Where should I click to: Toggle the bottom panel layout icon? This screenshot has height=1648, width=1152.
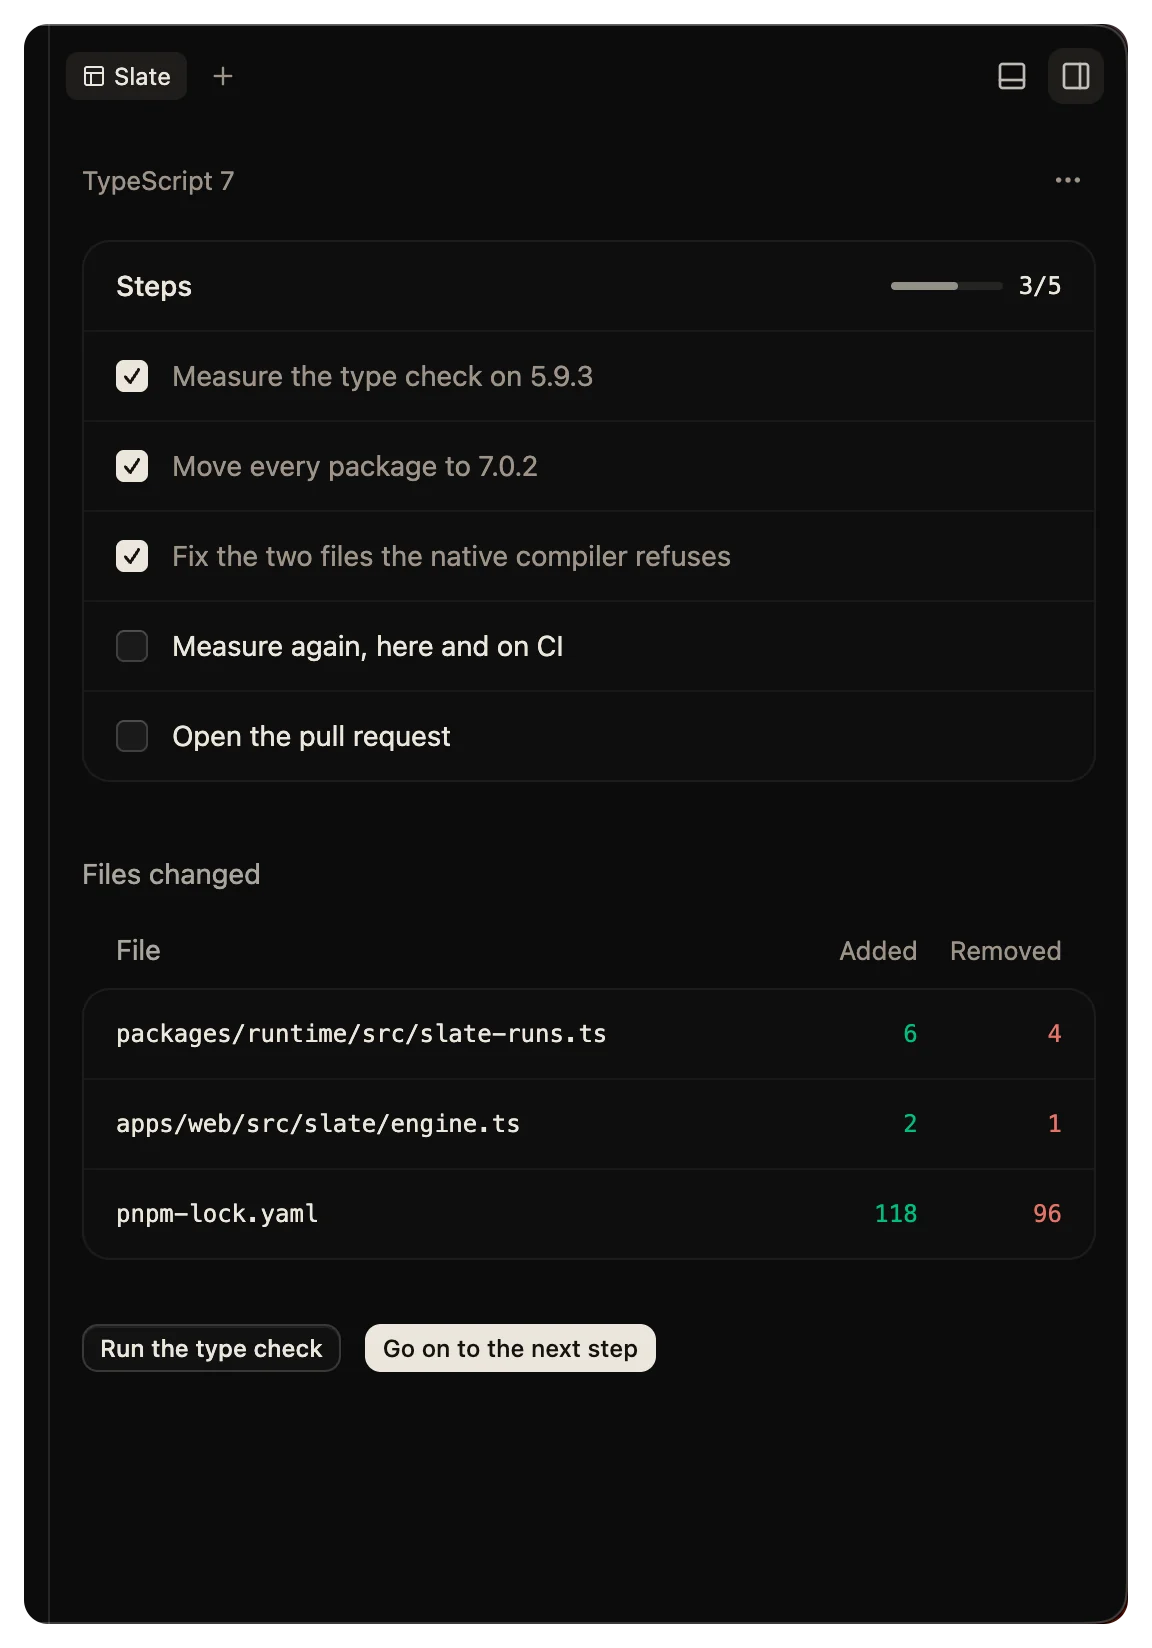coord(1012,76)
